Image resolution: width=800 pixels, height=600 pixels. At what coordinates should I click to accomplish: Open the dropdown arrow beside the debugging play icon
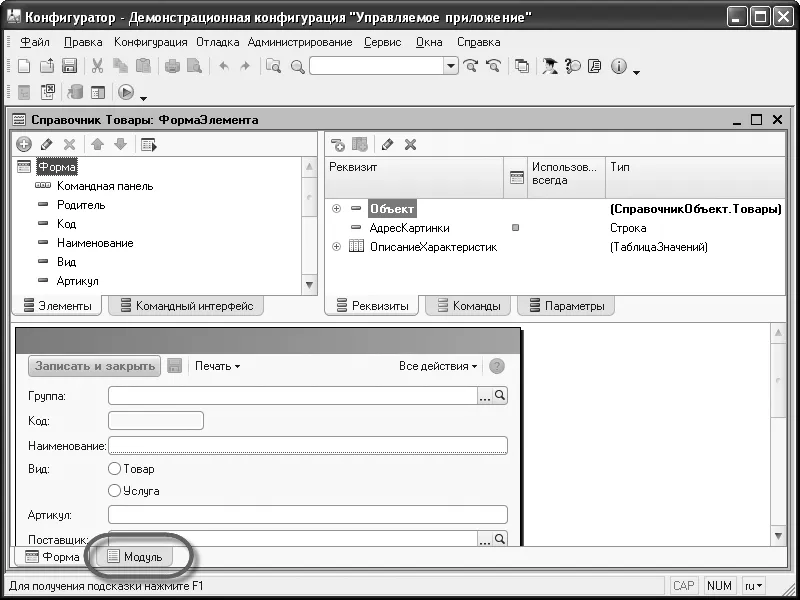tap(143, 98)
